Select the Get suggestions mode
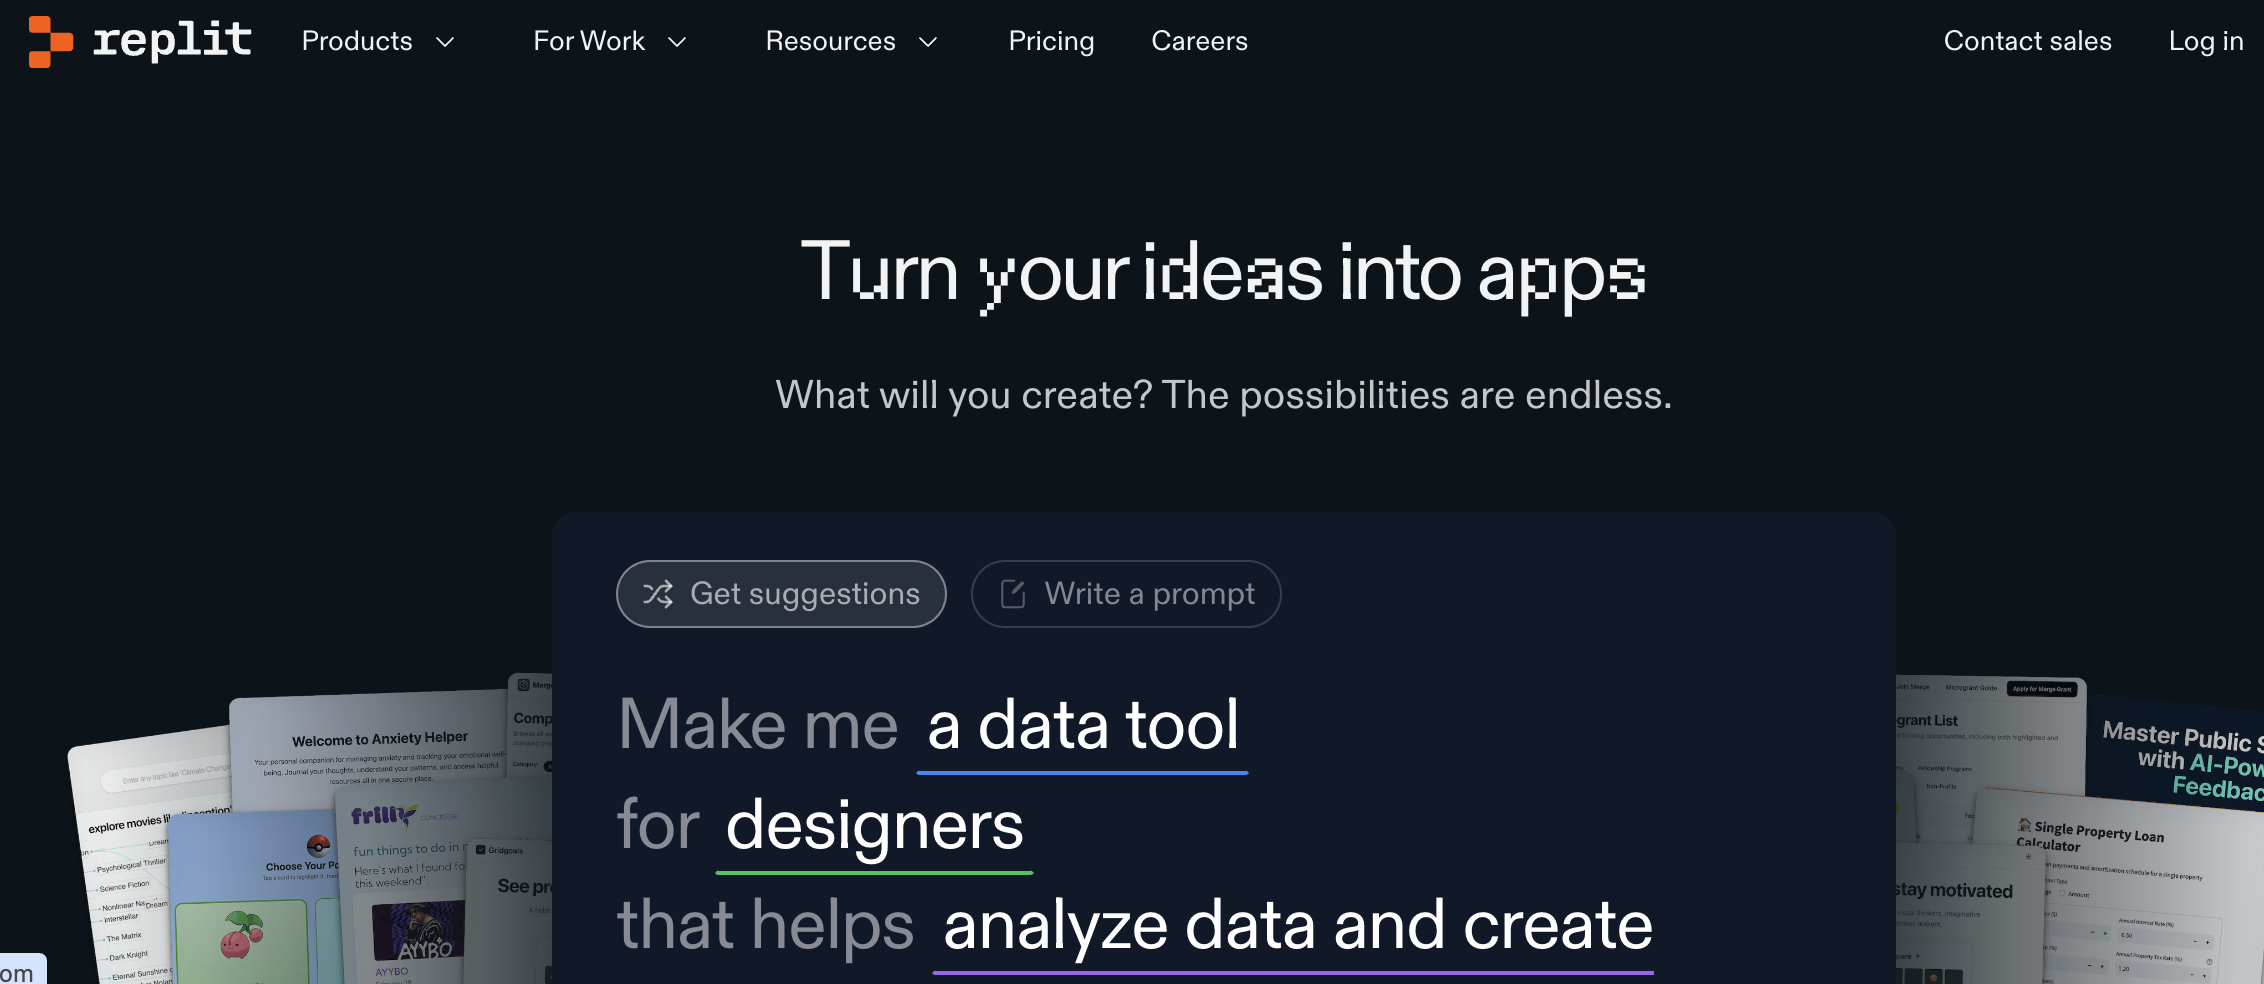This screenshot has width=2264, height=984. click(x=781, y=594)
